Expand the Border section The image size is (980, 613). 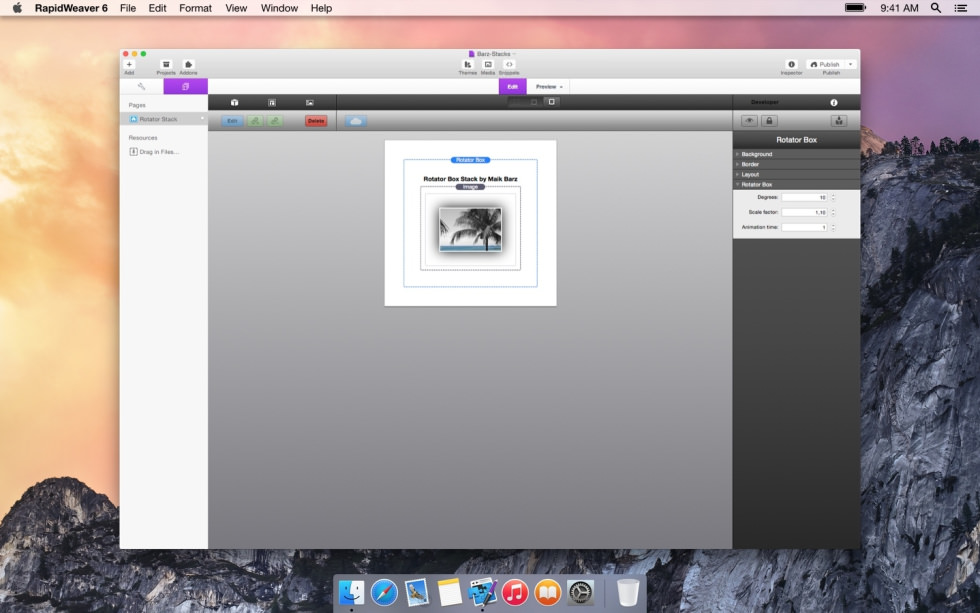coord(796,164)
